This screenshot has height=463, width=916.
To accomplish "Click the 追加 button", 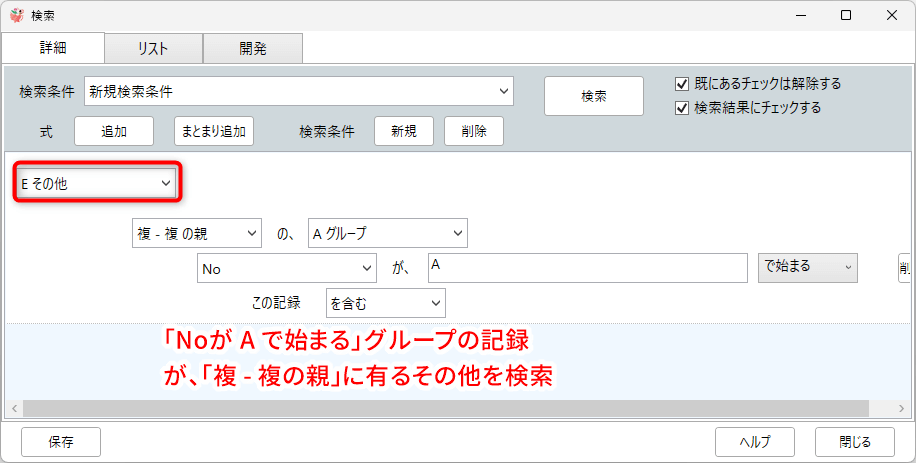I will pyautogui.click(x=113, y=131).
